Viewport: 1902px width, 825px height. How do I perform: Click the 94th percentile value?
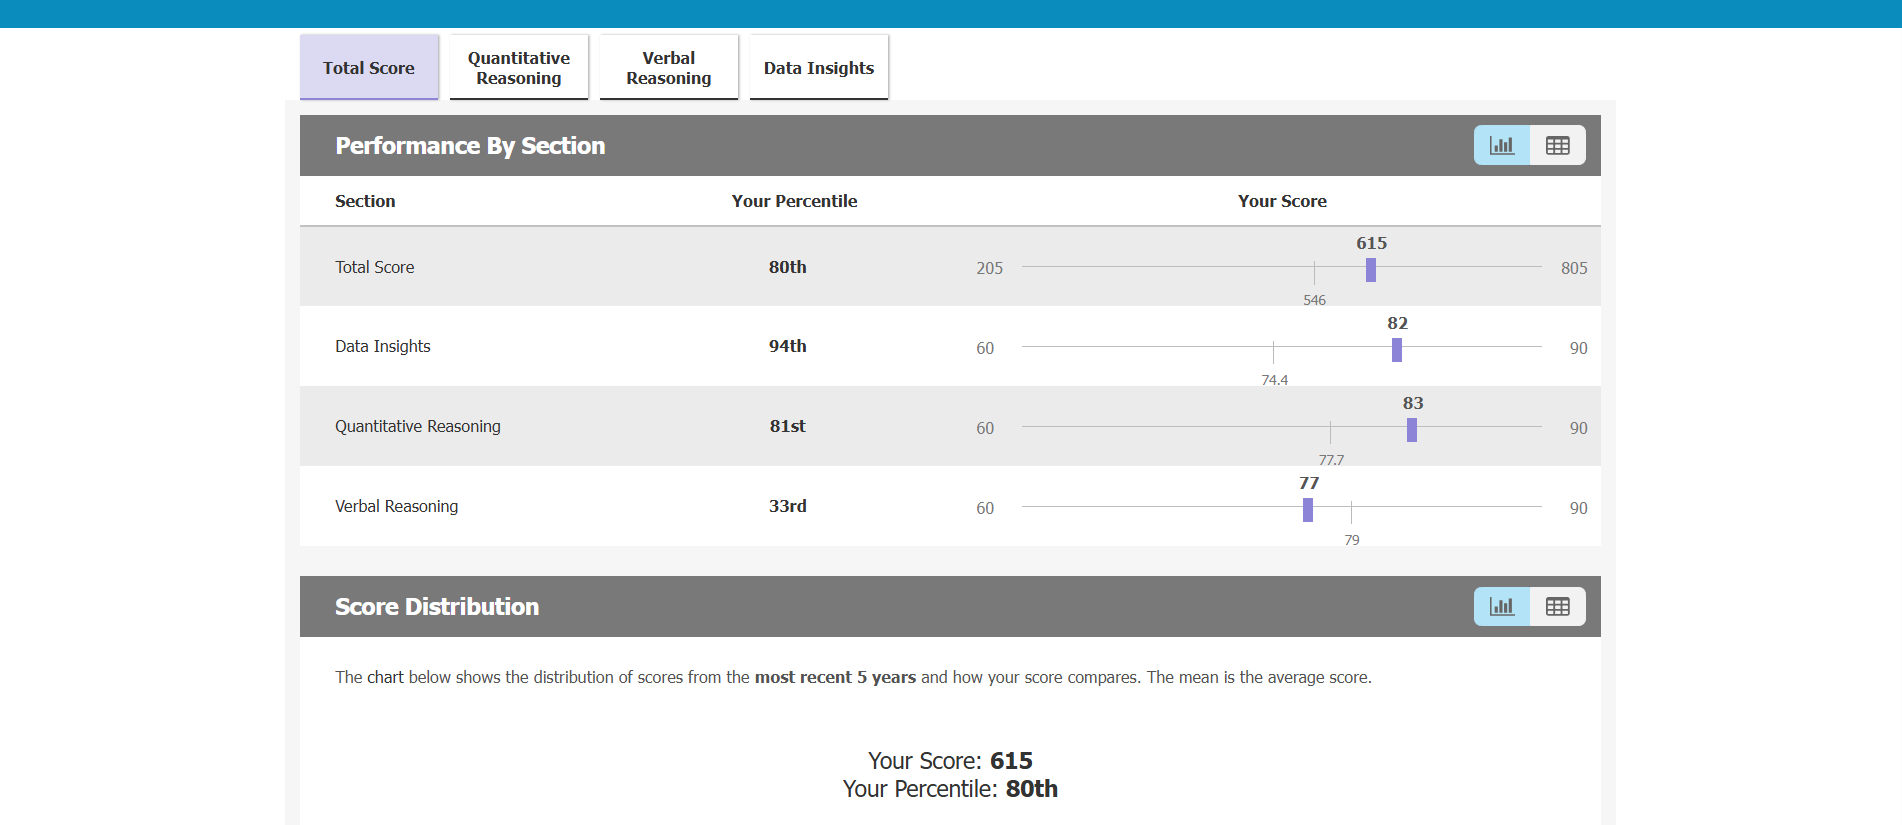[x=787, y=346]
